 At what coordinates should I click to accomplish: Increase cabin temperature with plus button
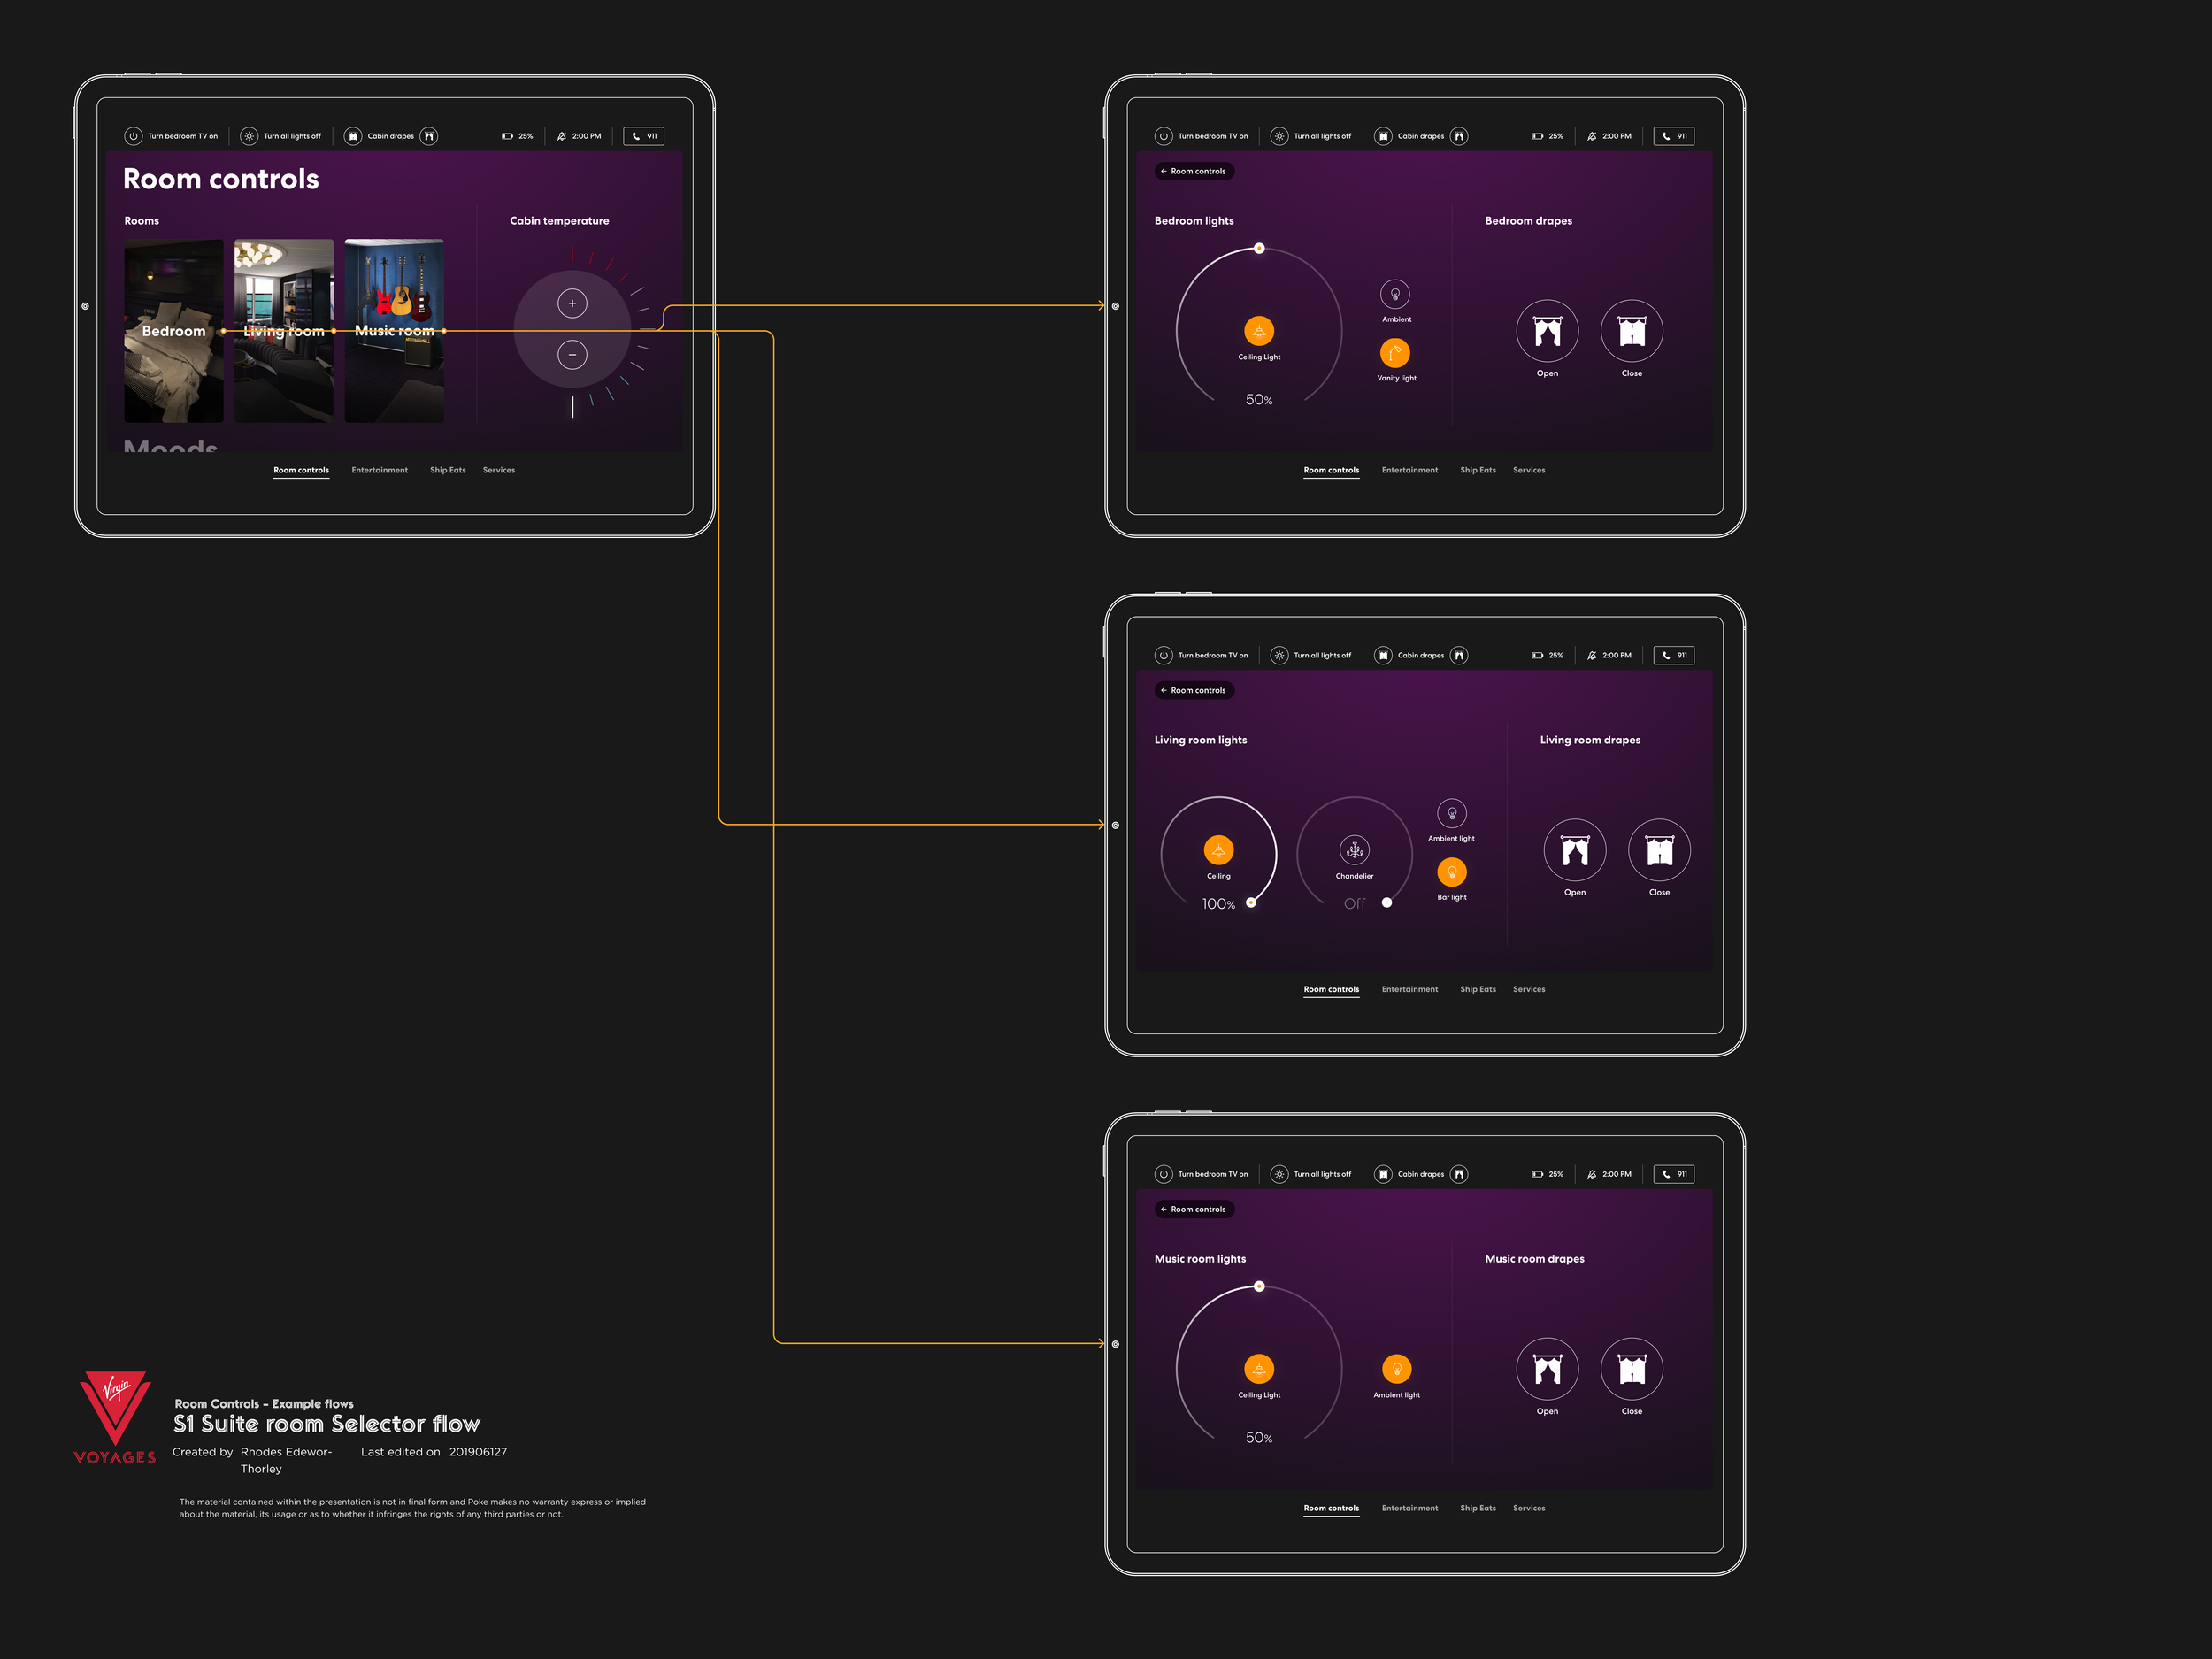[572, 303]
